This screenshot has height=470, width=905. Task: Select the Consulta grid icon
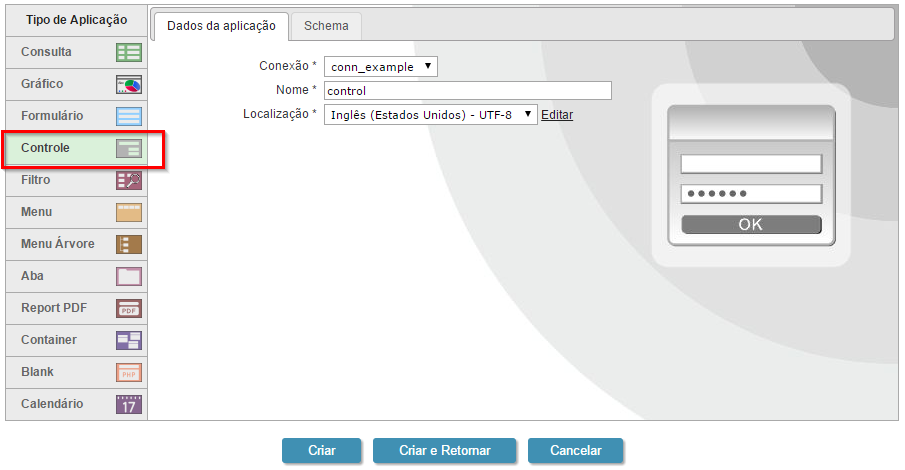129,52
